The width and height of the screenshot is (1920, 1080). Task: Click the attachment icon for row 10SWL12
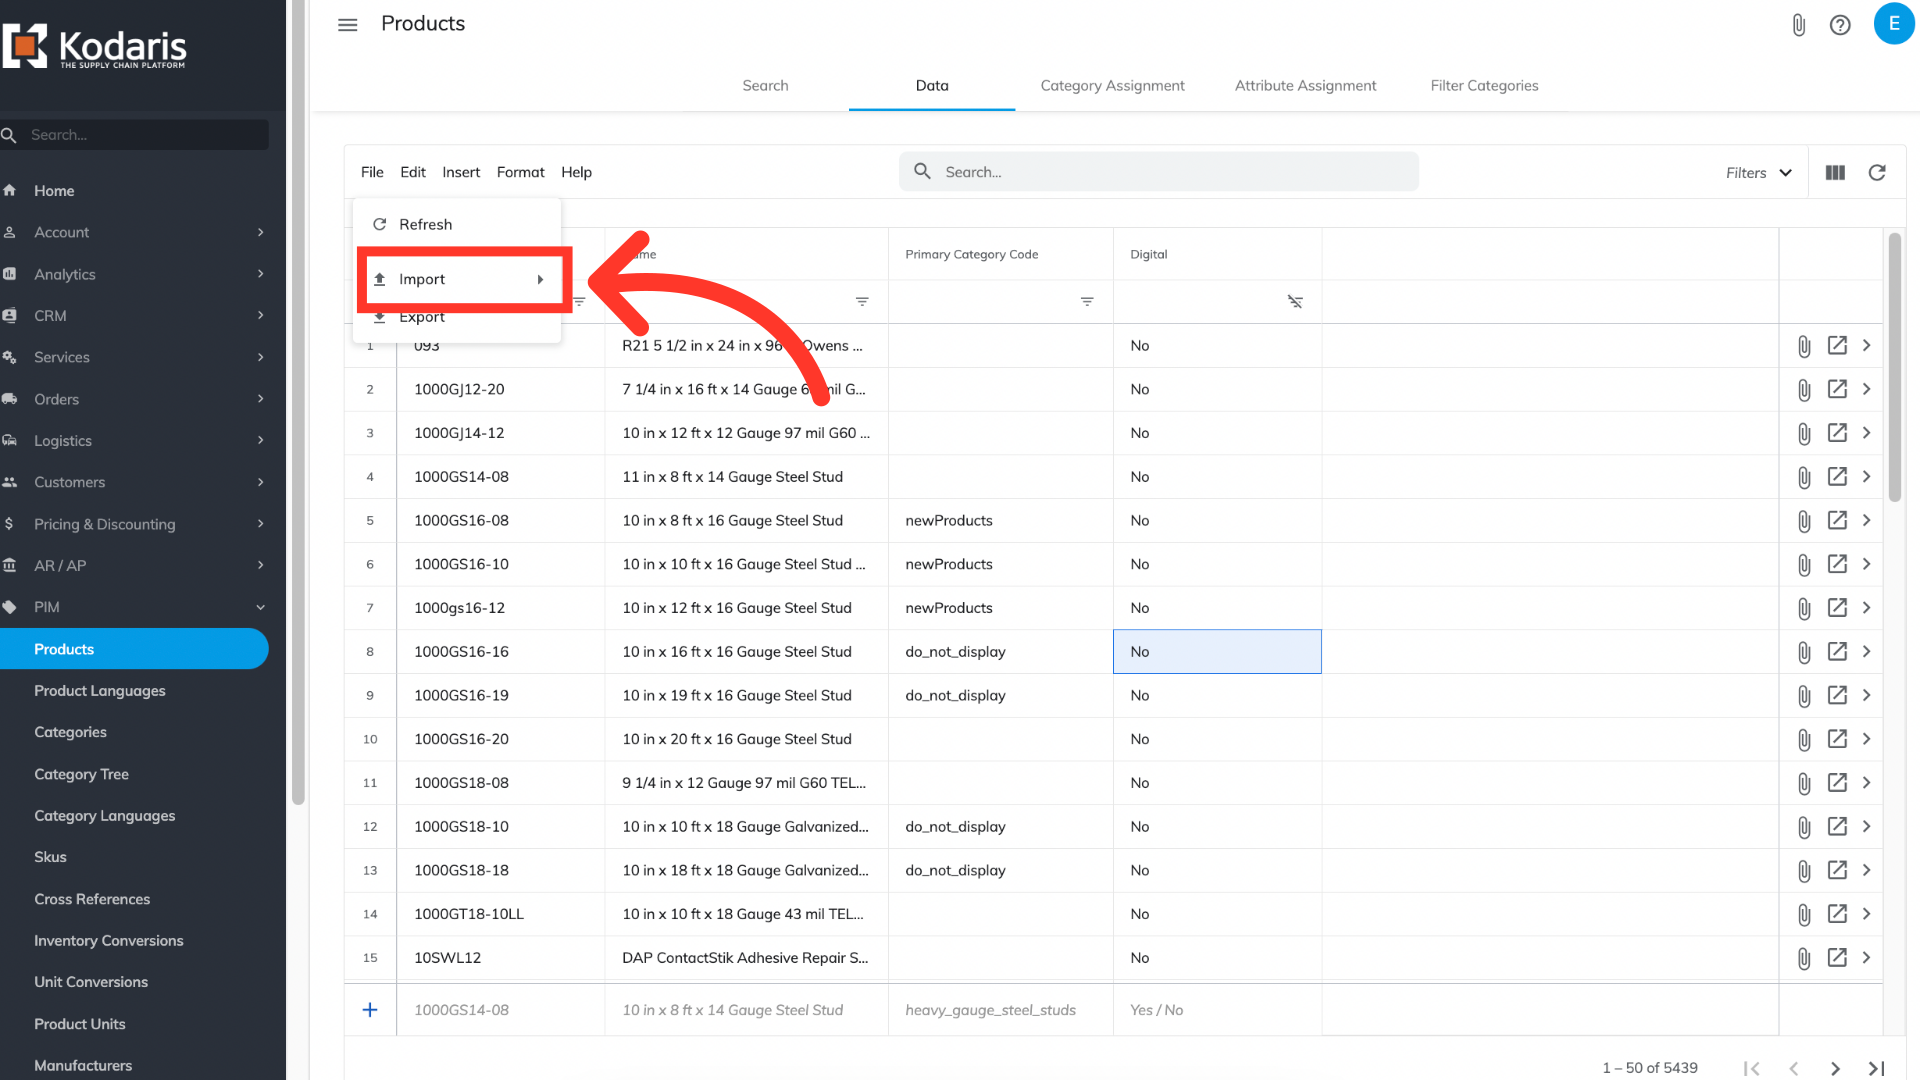[1803, 958]
